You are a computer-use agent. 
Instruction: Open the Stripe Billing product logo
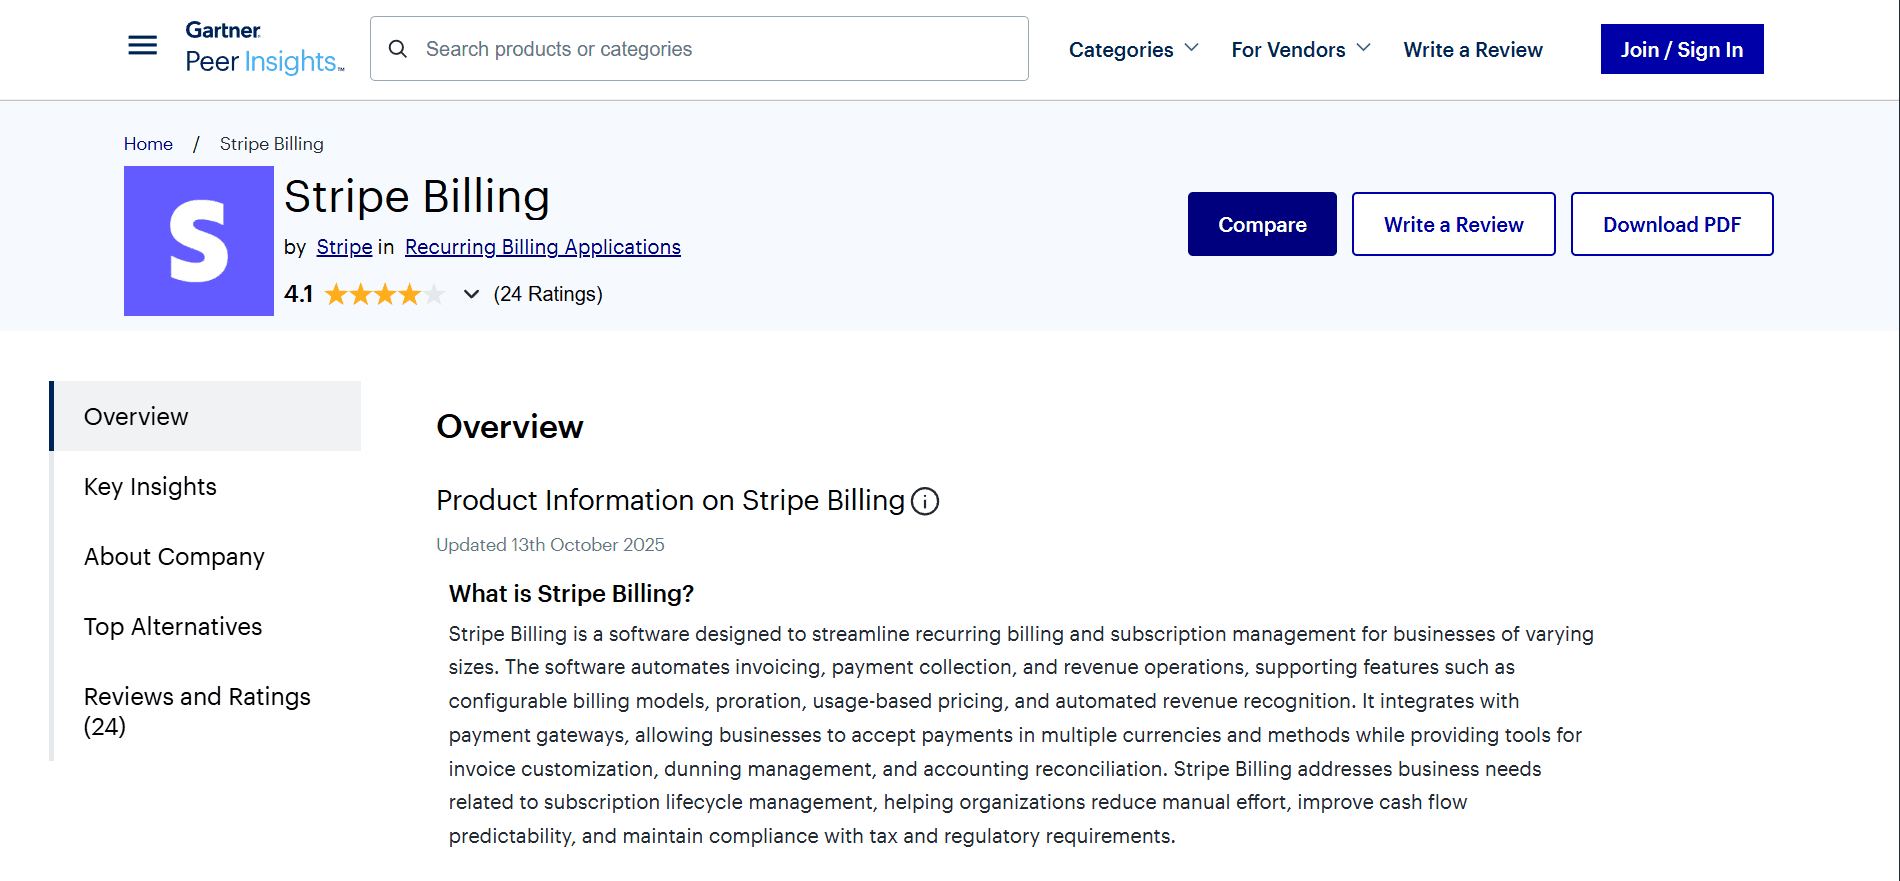tap(199, 241)
